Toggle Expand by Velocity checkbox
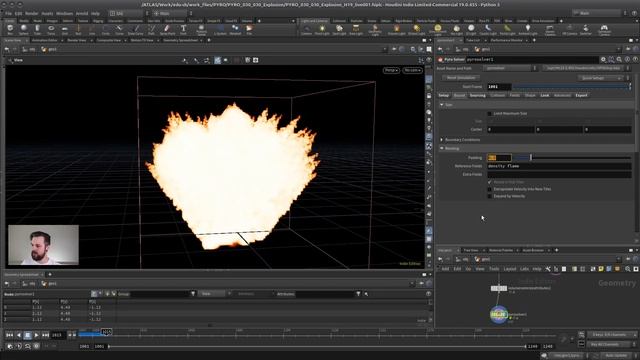This screenshot has height=360, width=640. 489,196
